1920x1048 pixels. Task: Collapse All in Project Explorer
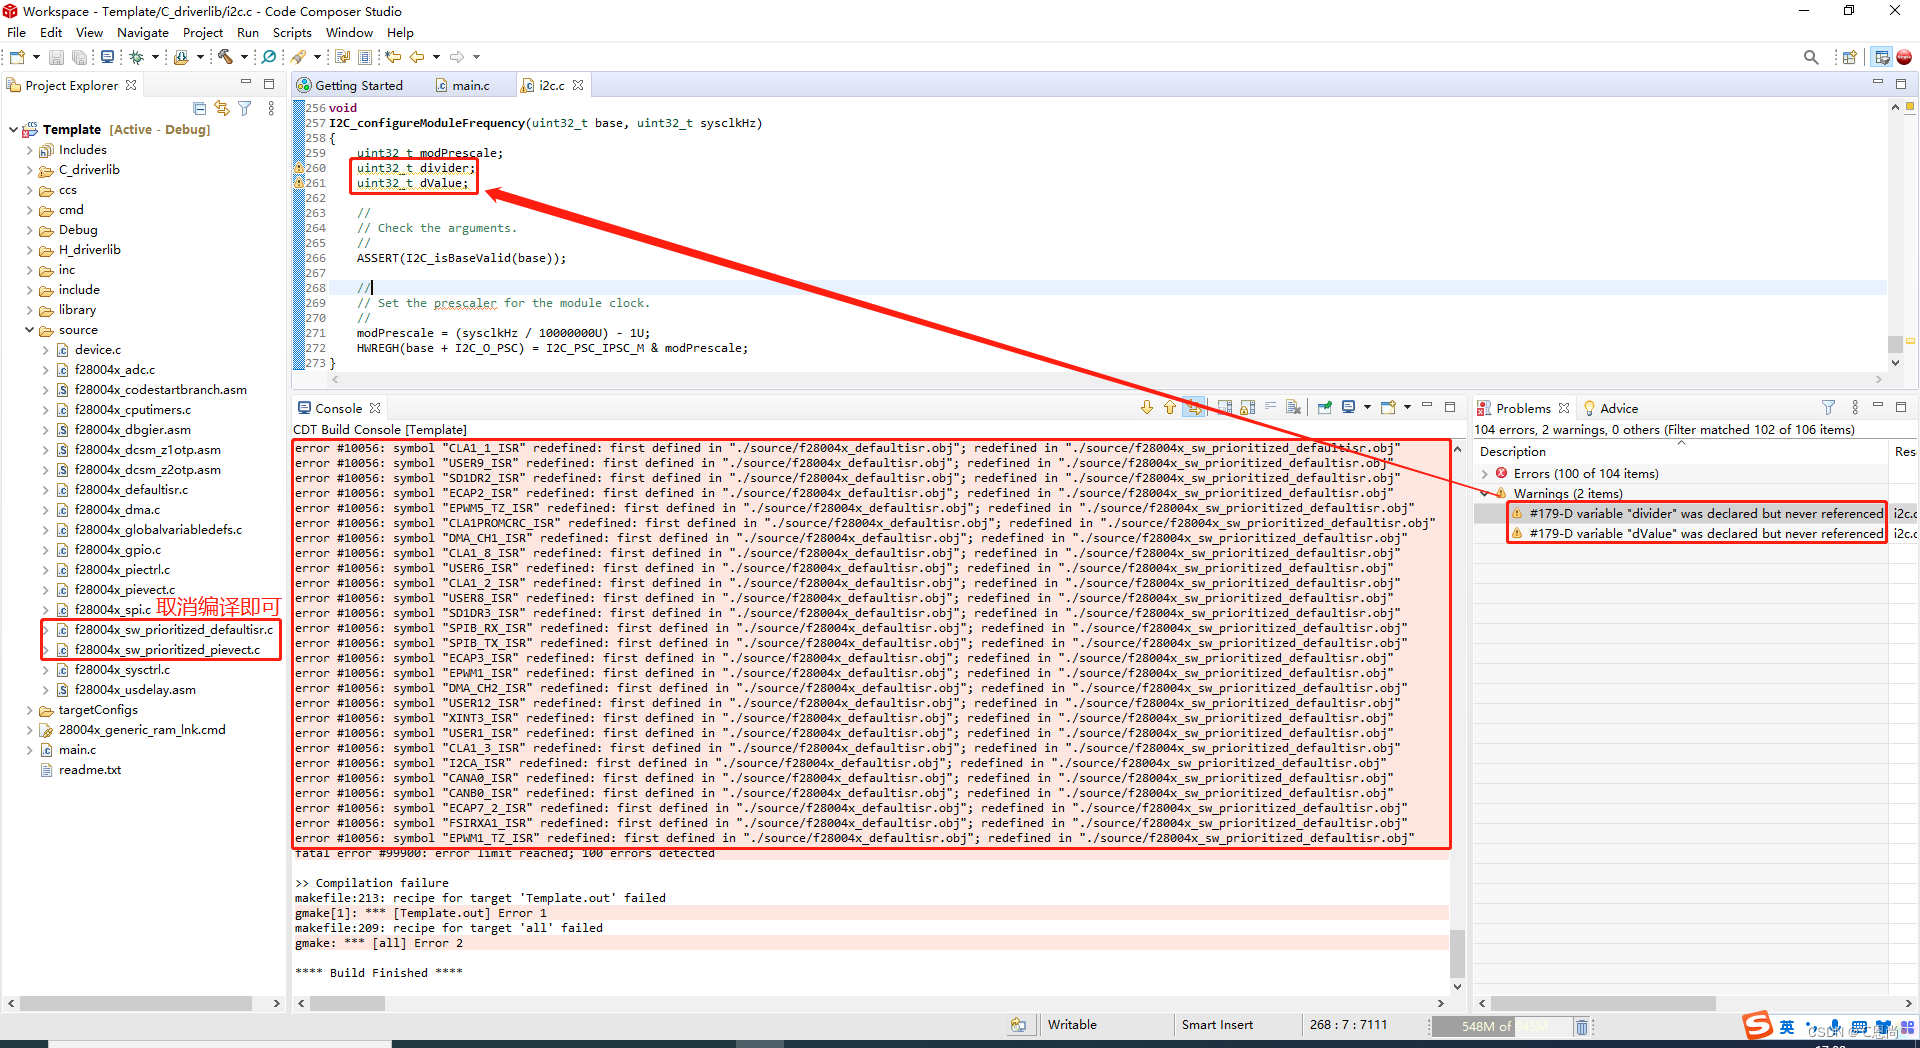[x=199, y=108]
